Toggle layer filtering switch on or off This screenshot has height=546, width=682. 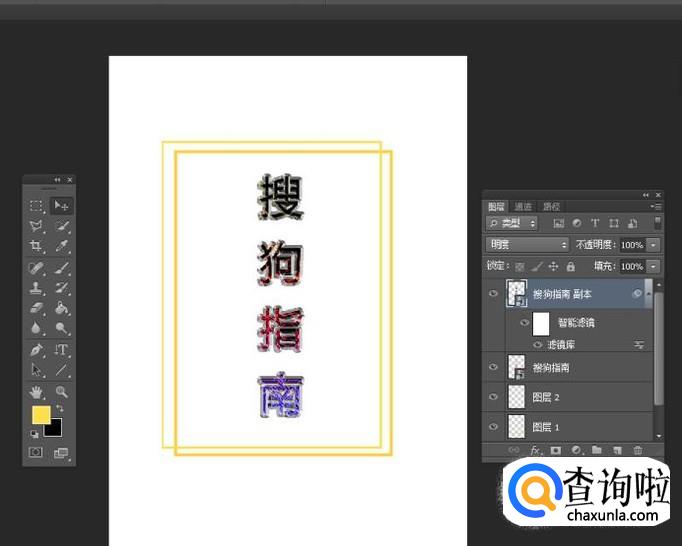click(658, 223)
